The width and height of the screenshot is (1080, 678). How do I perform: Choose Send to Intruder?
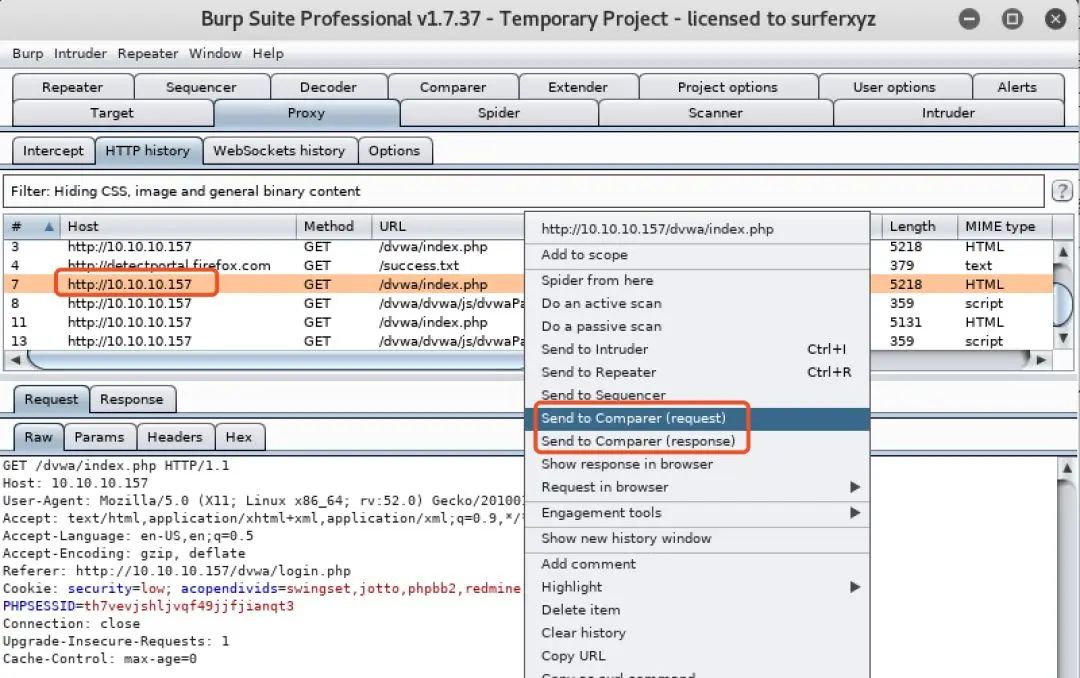[697, 349]
